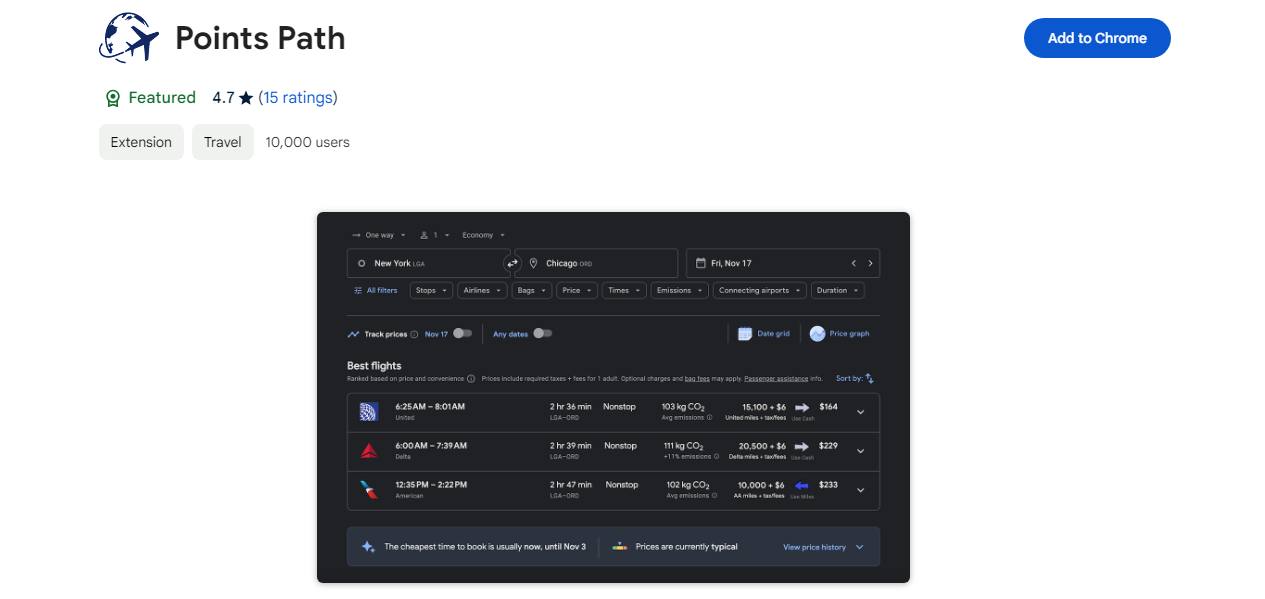Viewport: 1265px width, 599px height.
Task: Open the Airlines filter dropdown
Action: click(x=482, y=291)
